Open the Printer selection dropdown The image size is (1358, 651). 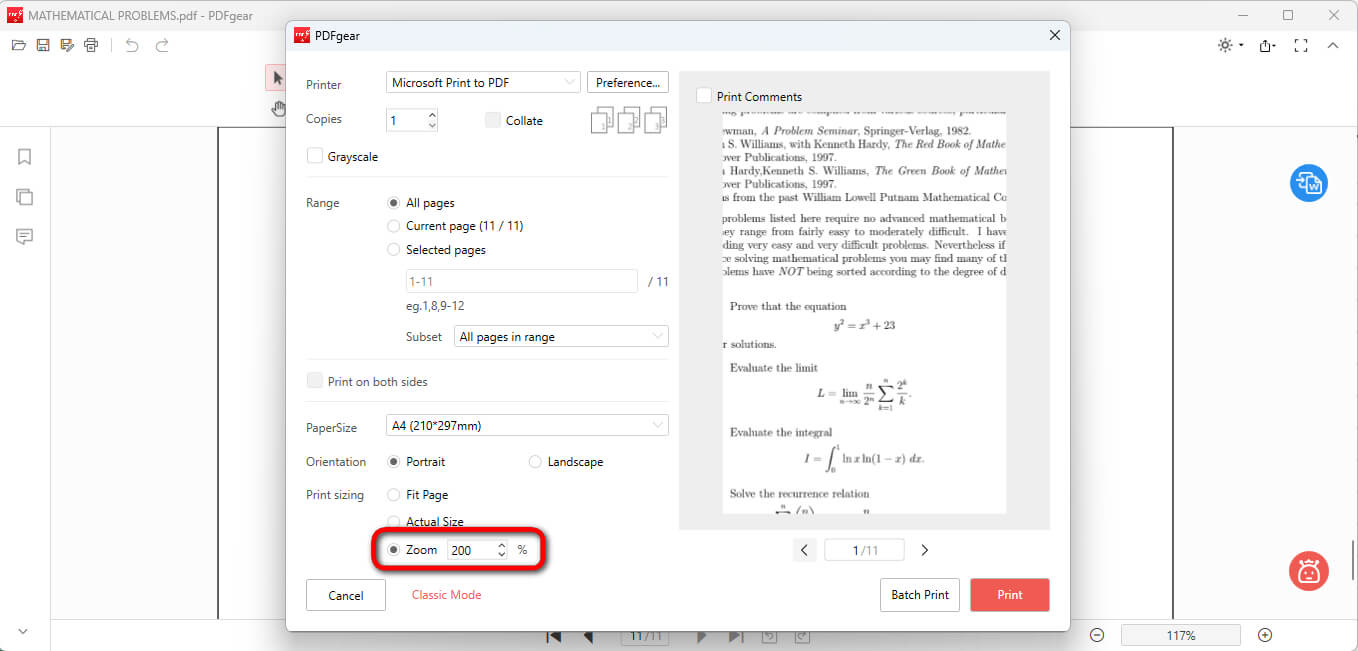pyautogui.click(x=483, y=83)
